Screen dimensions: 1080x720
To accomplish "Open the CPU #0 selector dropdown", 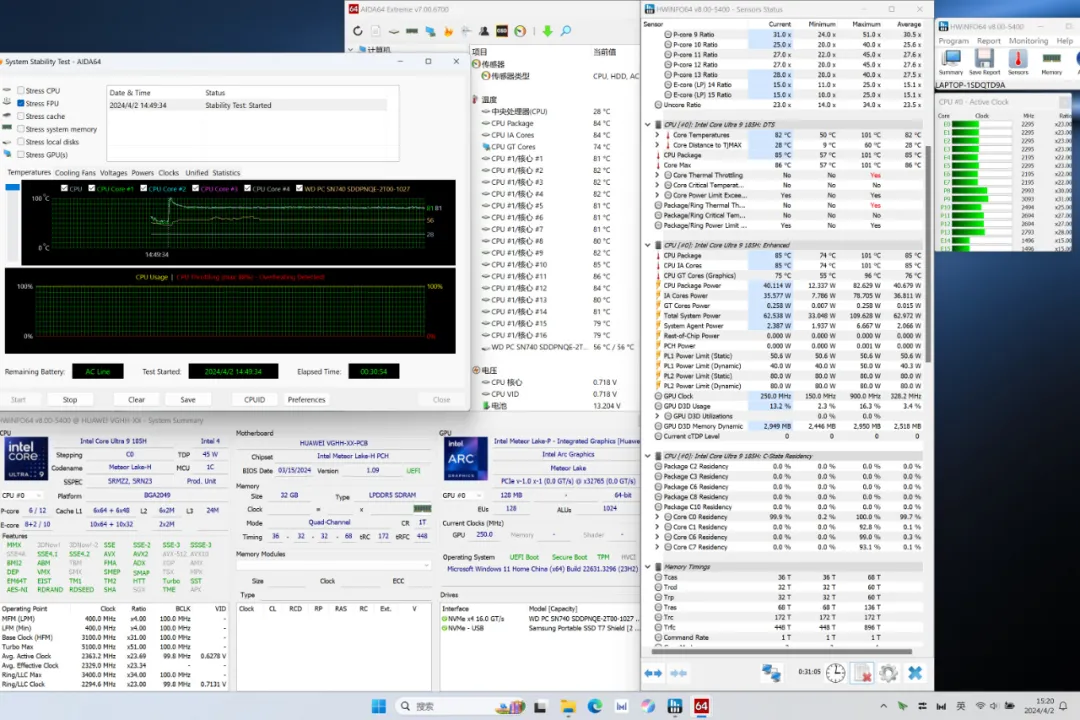I will (x=25, y=496).
